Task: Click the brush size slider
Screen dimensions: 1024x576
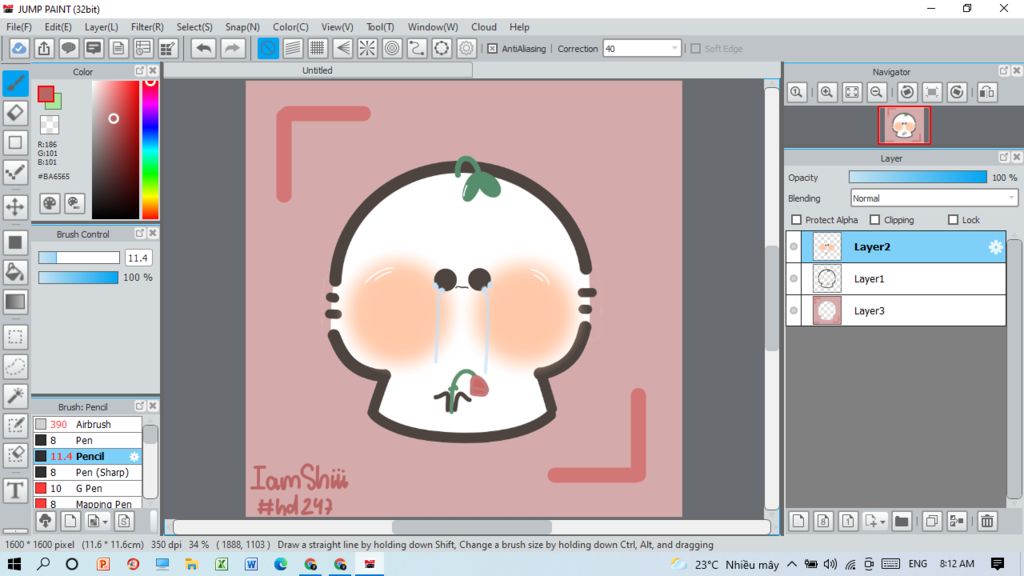Action: [79, 258]
